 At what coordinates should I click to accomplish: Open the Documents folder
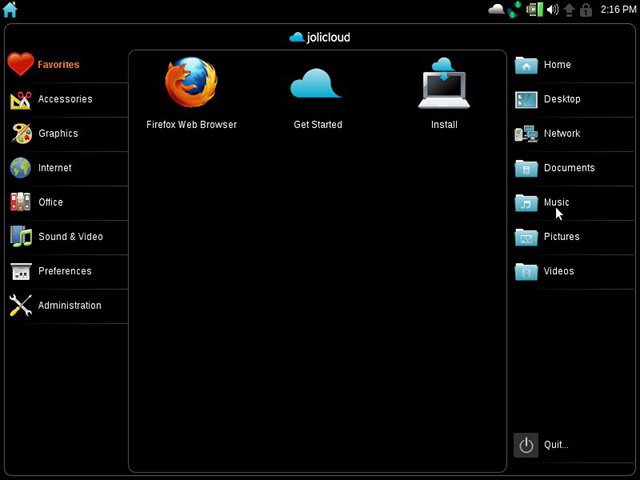(x=573, y=168)
